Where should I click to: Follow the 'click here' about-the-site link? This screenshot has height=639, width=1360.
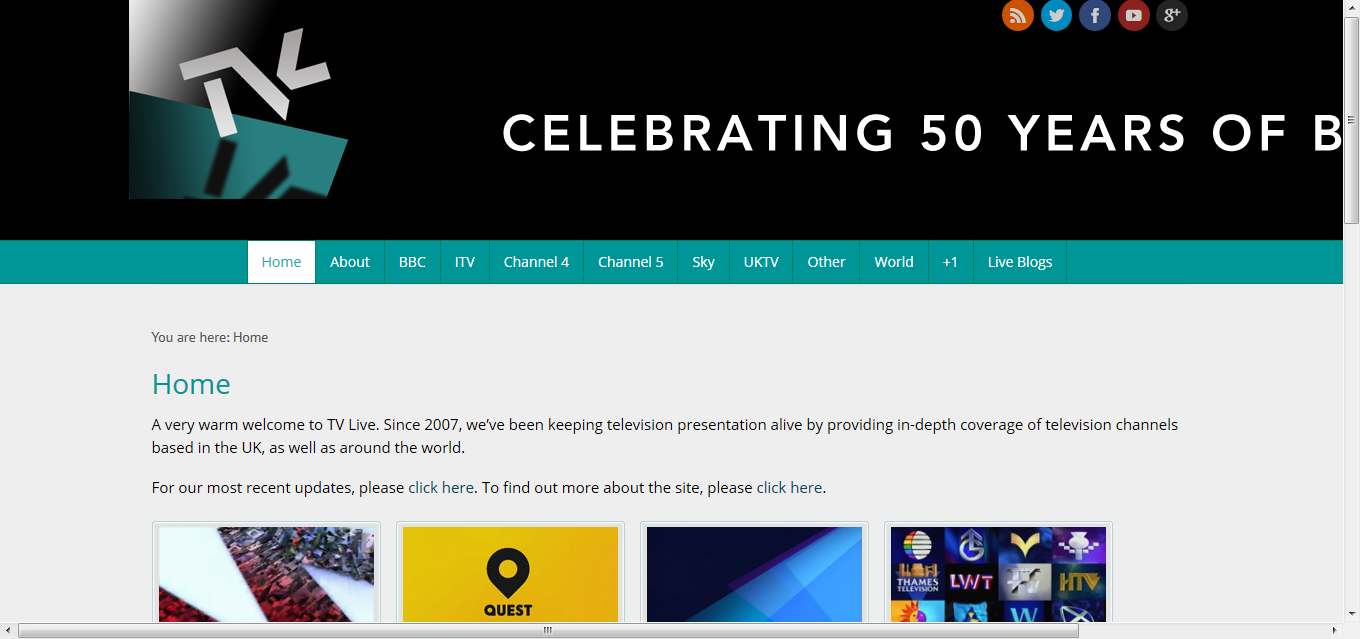[x=789, y=488]
